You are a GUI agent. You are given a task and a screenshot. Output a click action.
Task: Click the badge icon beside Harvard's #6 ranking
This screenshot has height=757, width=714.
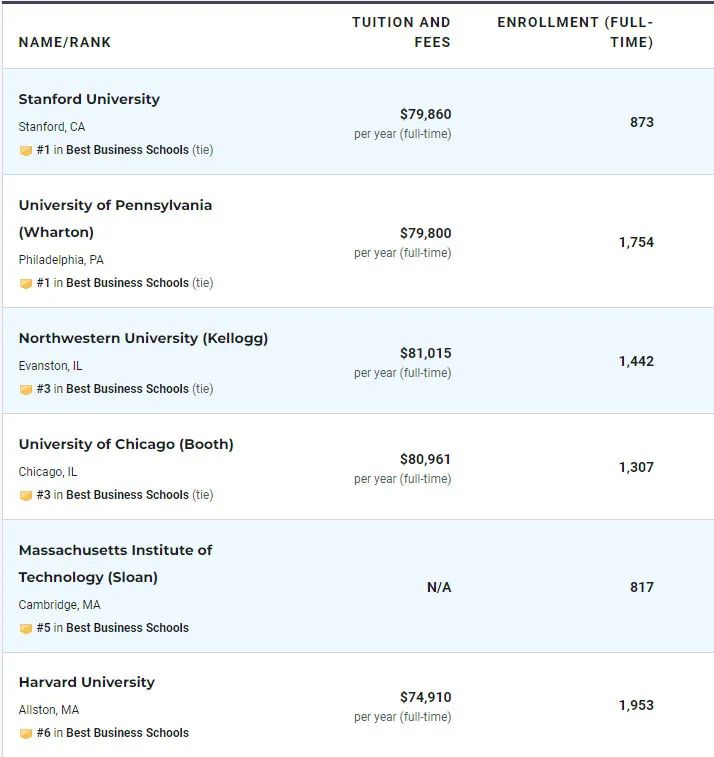click(x=26, y=734)
